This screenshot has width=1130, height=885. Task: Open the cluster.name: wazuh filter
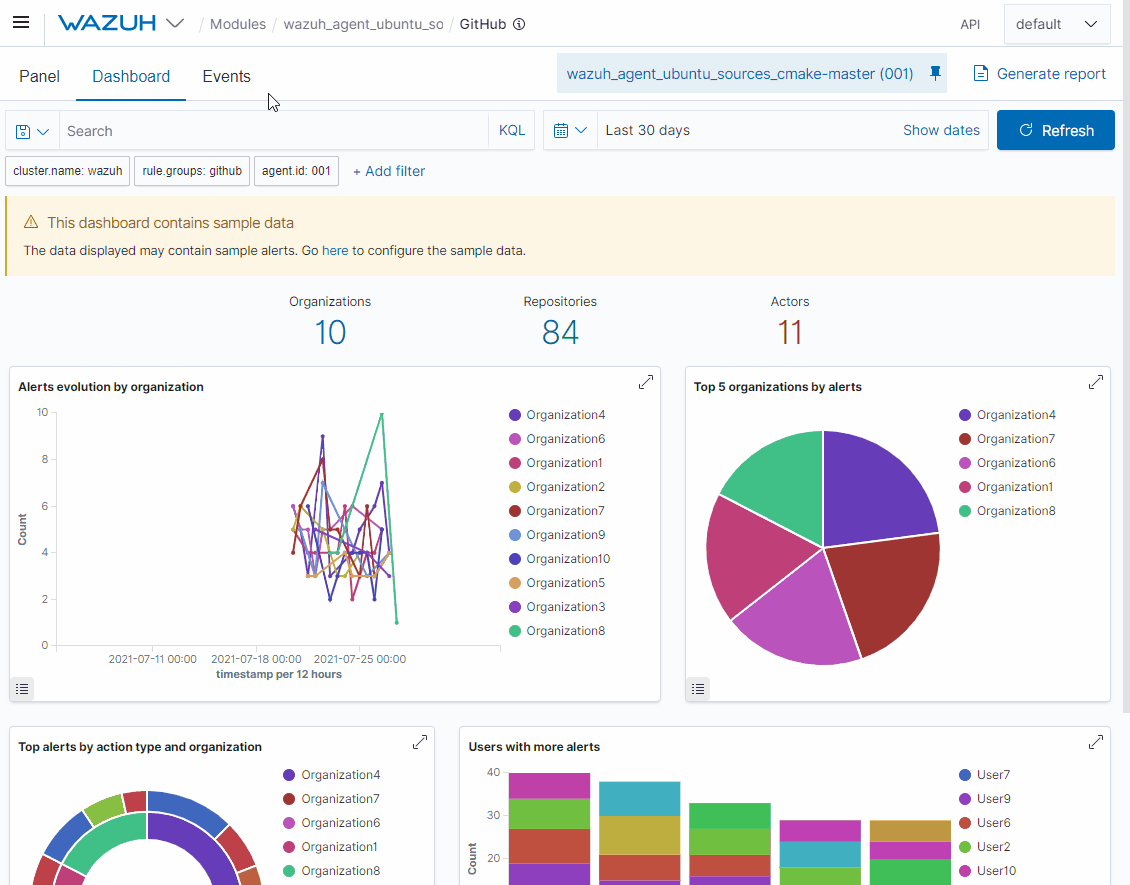[68, 171]
